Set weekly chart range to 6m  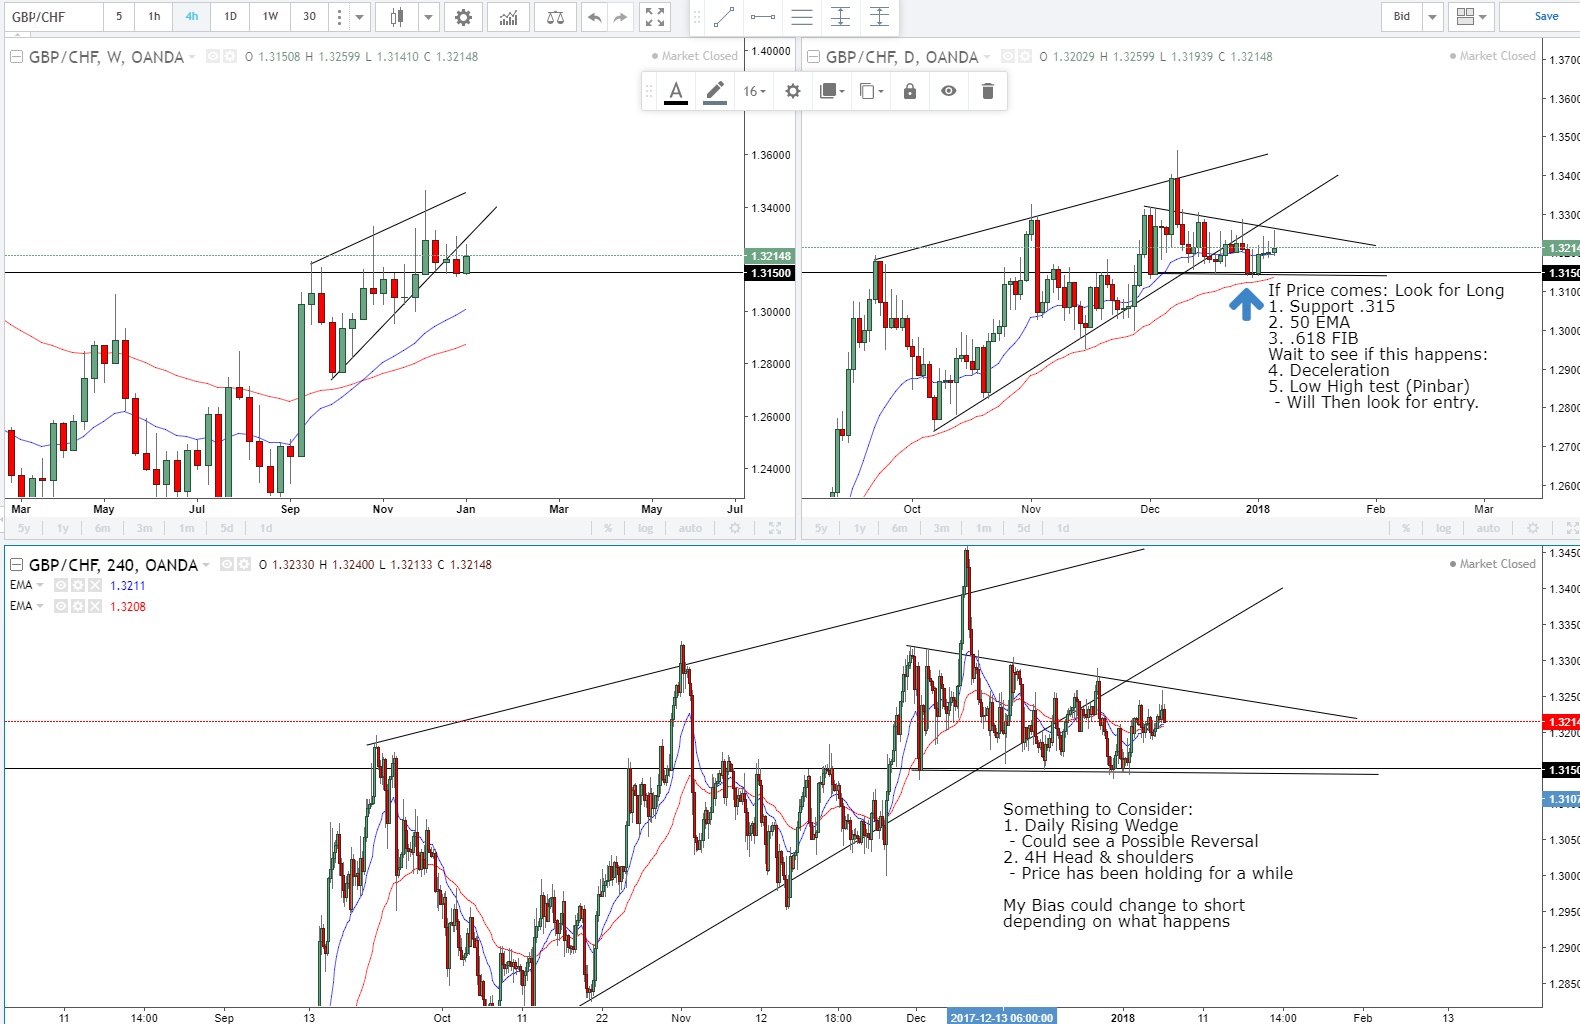103,528
